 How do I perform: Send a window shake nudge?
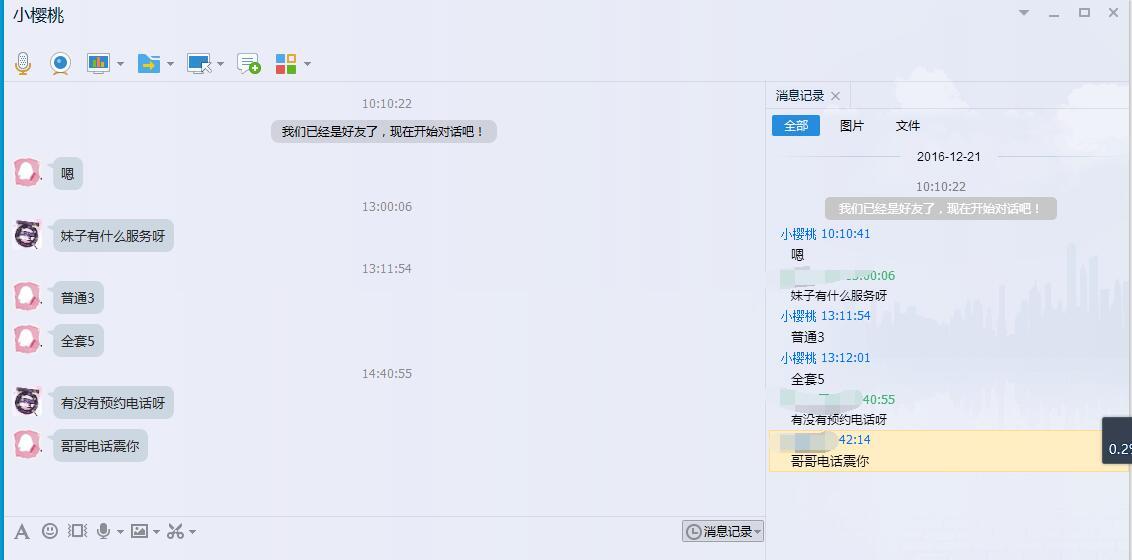[x=77, y=531]
